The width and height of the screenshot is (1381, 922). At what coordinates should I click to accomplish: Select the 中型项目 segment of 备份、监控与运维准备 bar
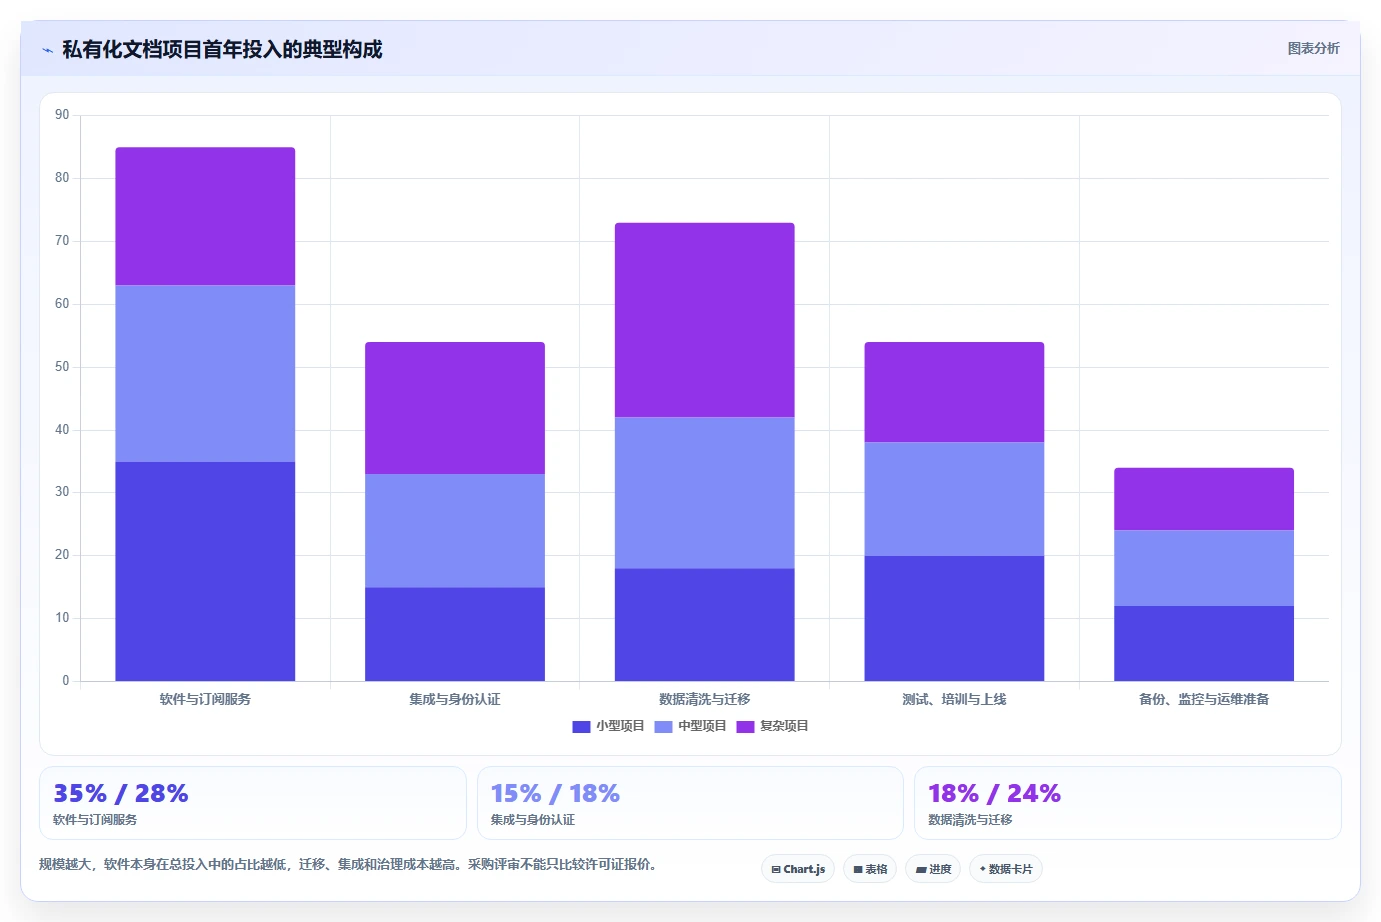[x=1204, y=568]
